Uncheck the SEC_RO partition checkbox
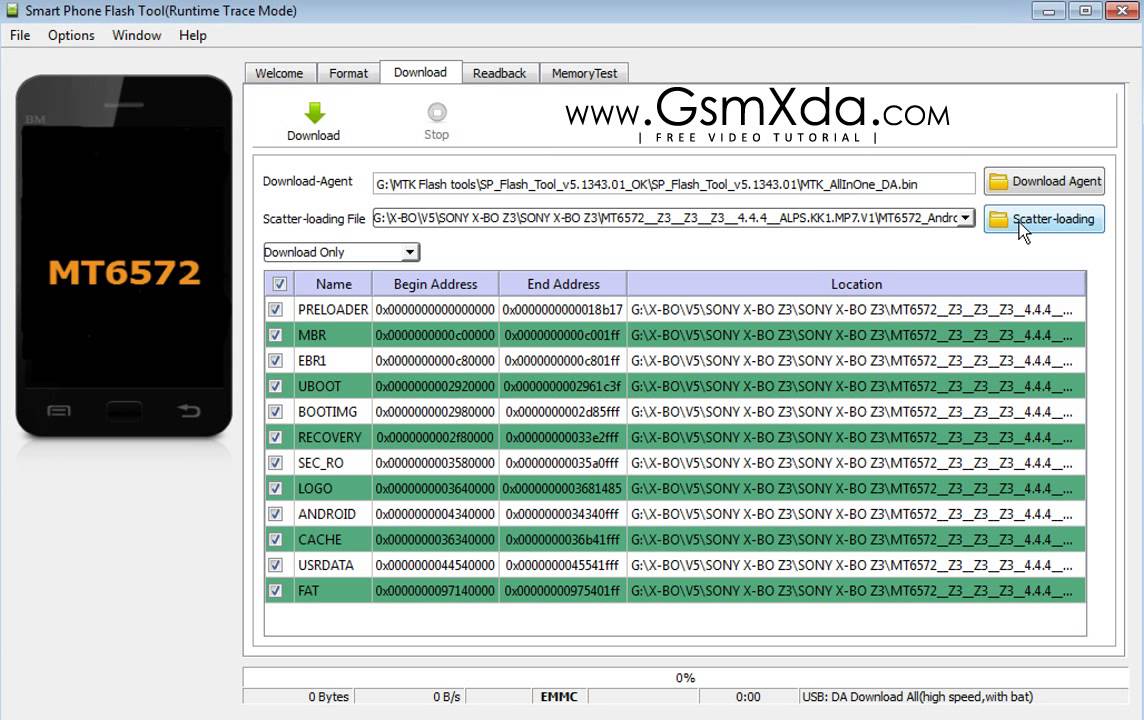The height and width of the screenshot is (720, 1144). click(275, 462)
